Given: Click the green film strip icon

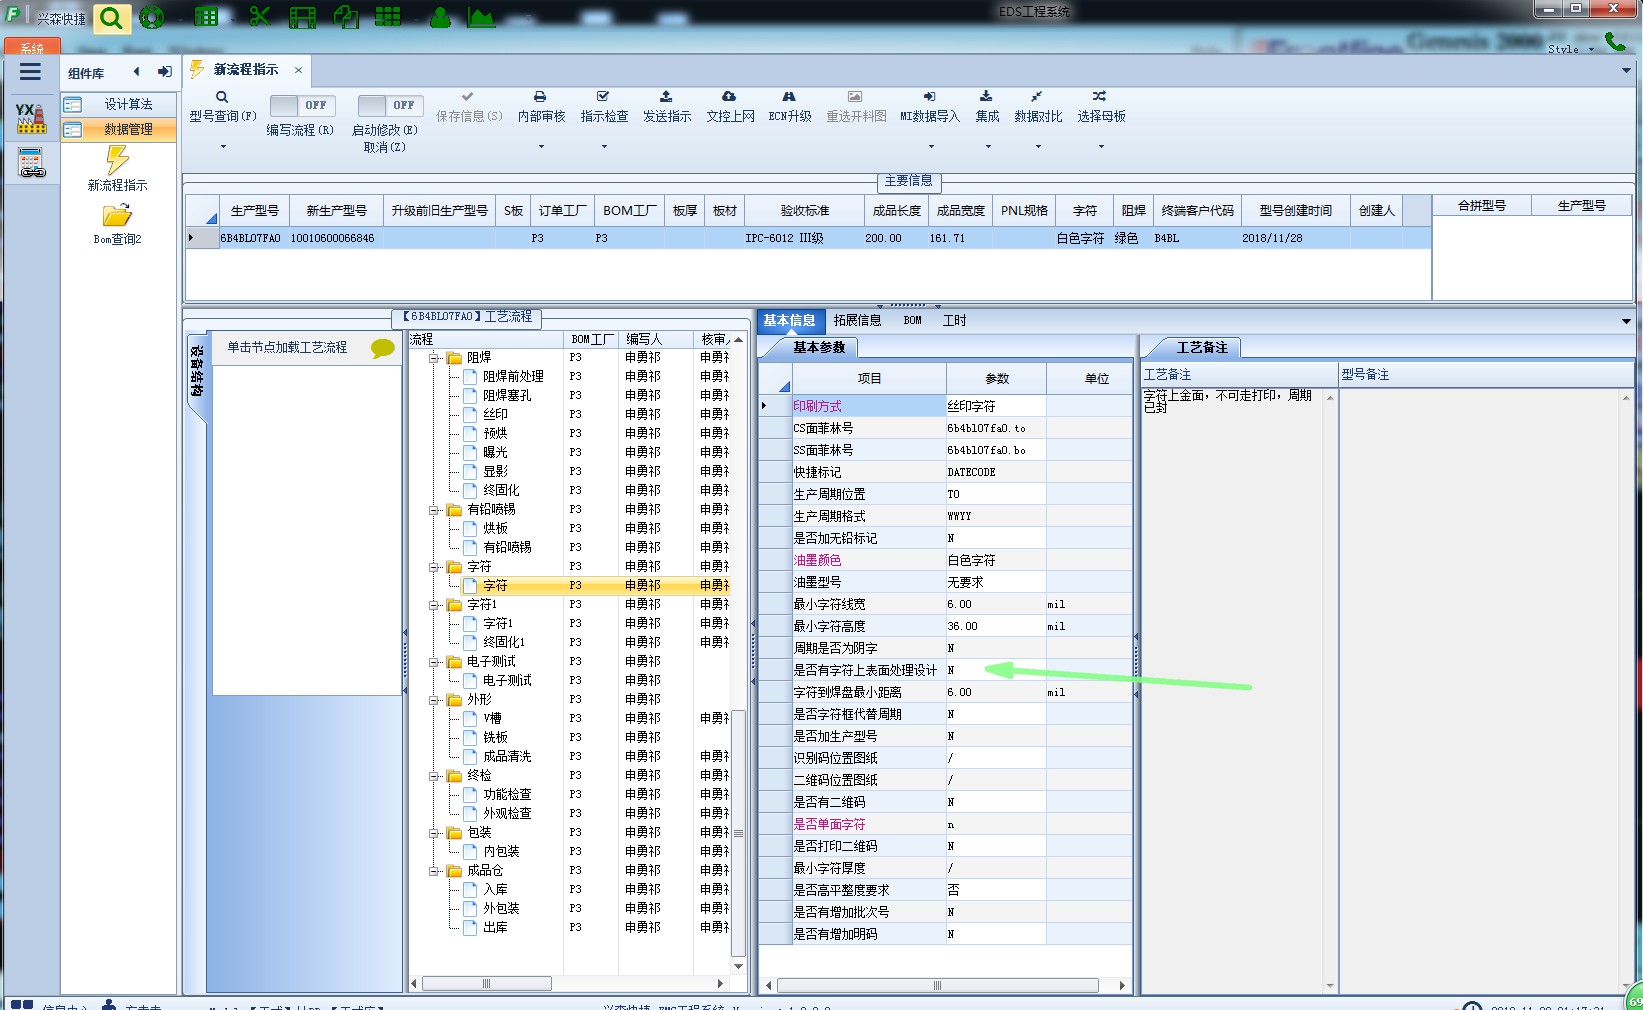Looking at the screenshot, I should [x=302, y=17].
